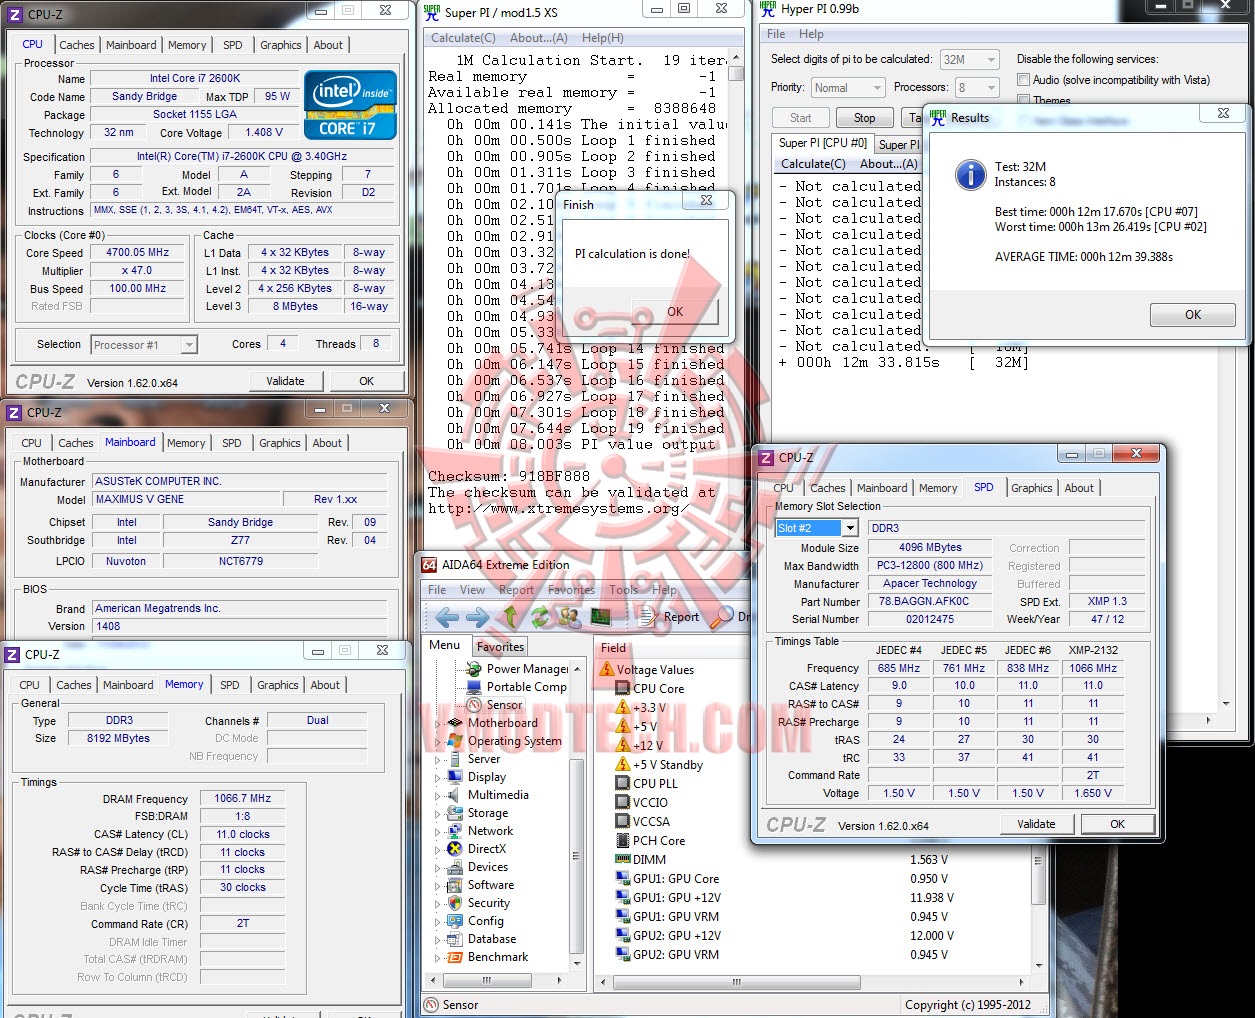Click Operating System Windows flag icon
Image resolution: width=1255 pixels, height=1018 pixels.
click(456, 741)
